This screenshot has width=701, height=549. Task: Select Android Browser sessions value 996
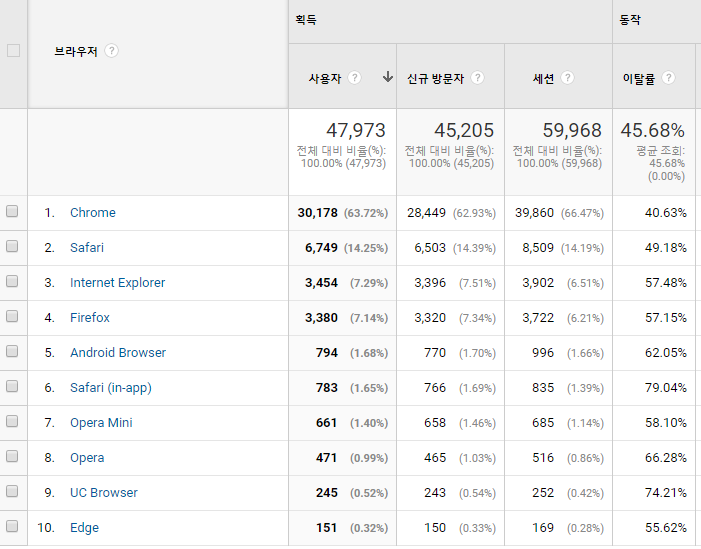click(x=543, y=353)
